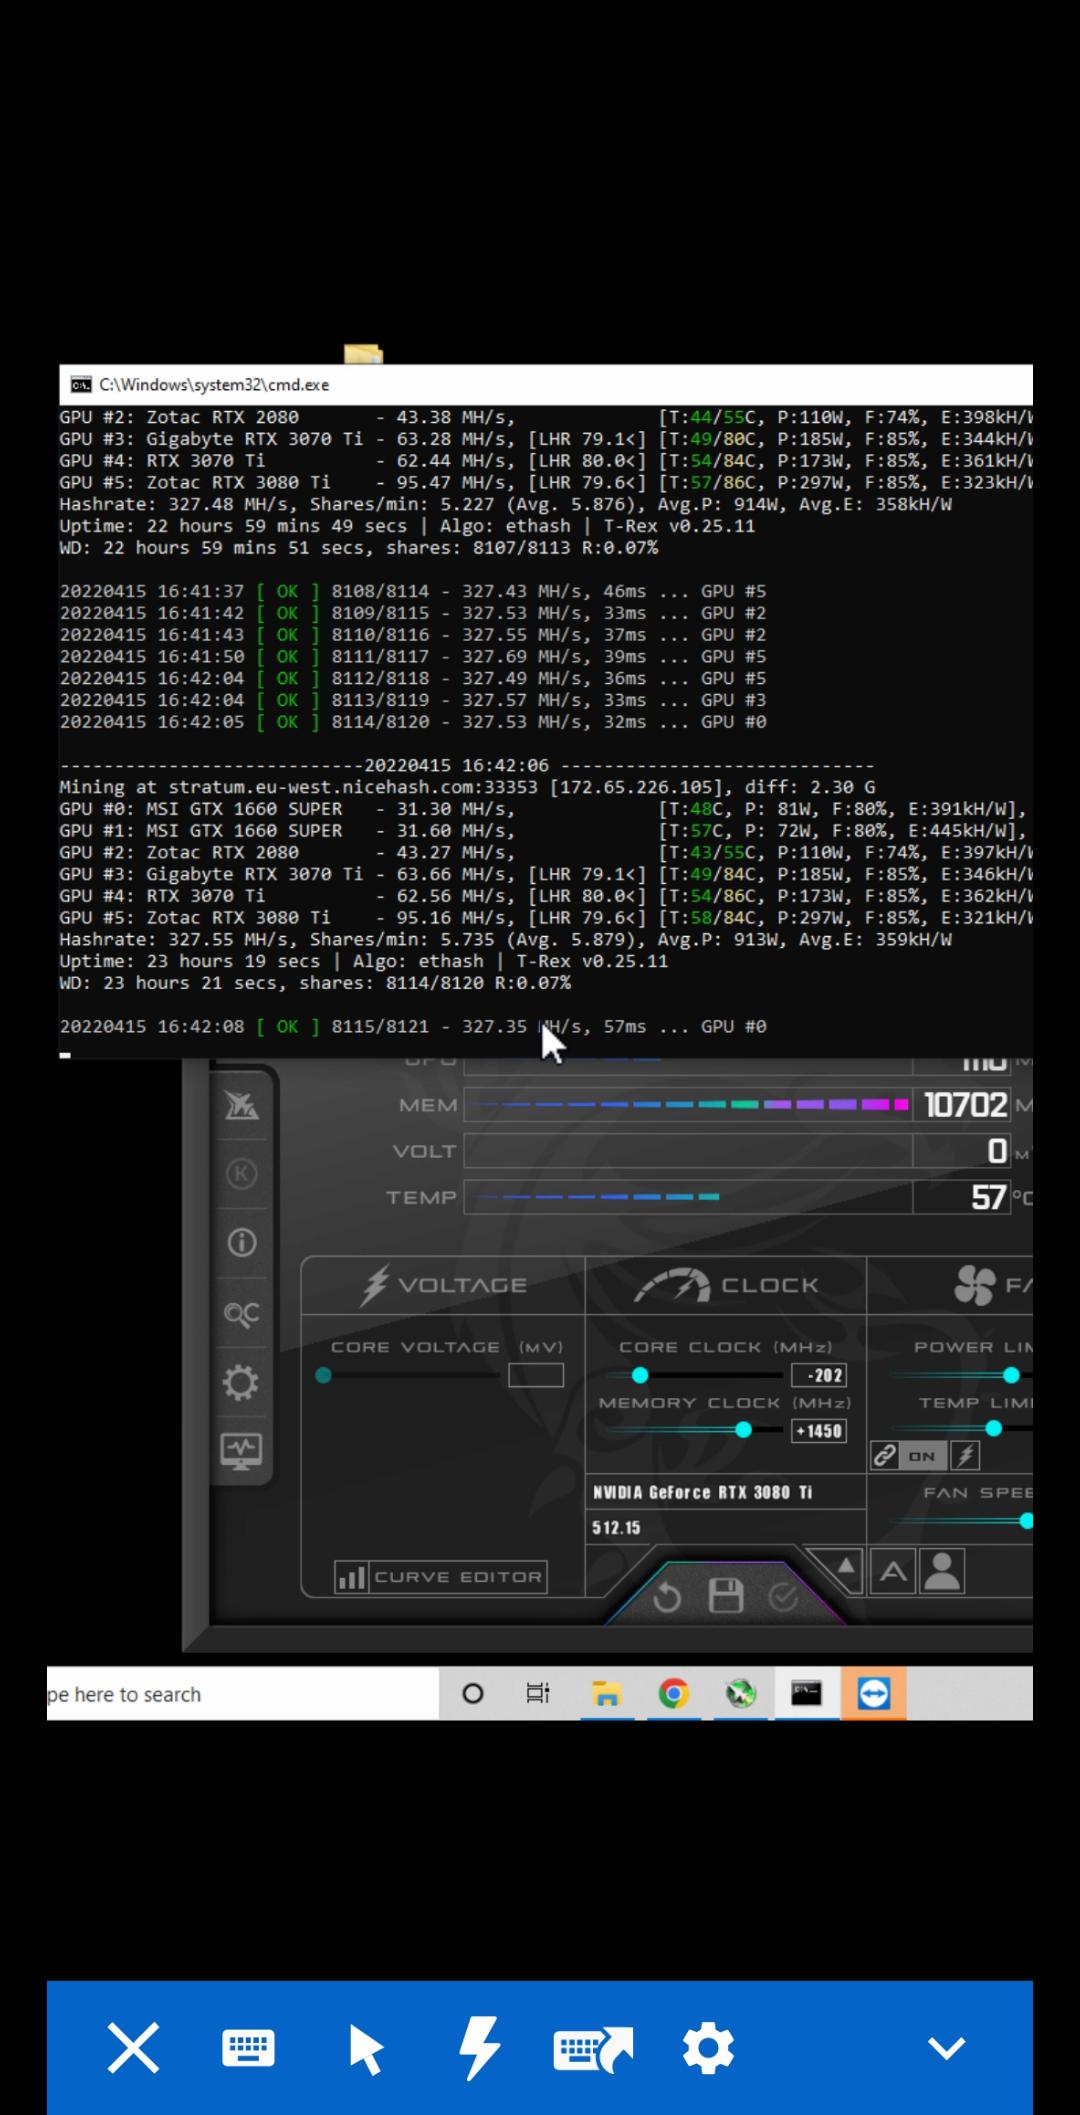1080x2115 pixels.
Task: Click the Kombustor K icon in Afterburner sidebar
Action: pyautogui.click(x=241, y=1173)
